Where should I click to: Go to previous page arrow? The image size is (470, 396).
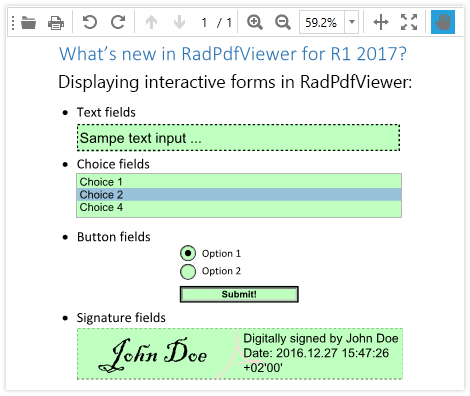coord(151,22)
